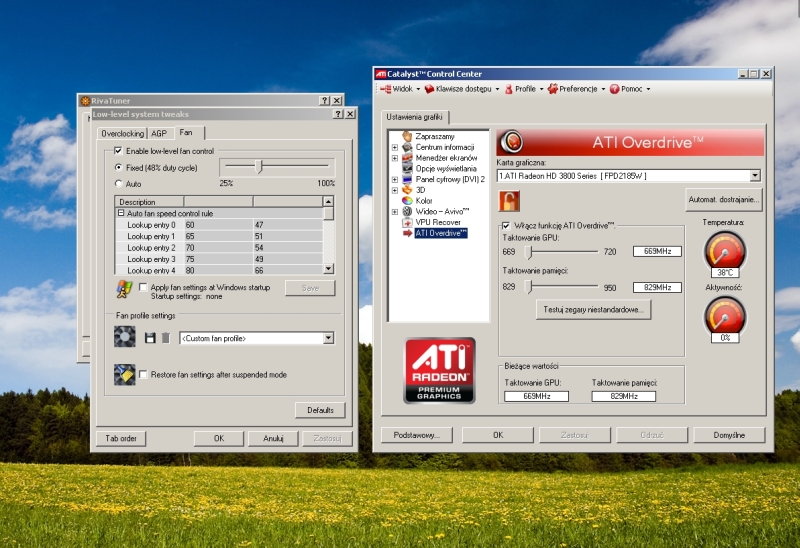Select the Lookup entry 2 row
Screen dimensions: 800x548
point(219,247)
